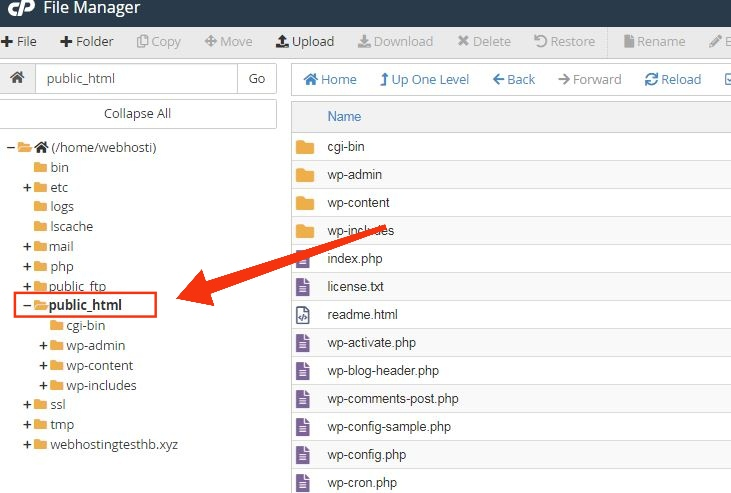731x493 pixels.
Task: Select the wp-config.php file icon
Action: coord(303,455)
